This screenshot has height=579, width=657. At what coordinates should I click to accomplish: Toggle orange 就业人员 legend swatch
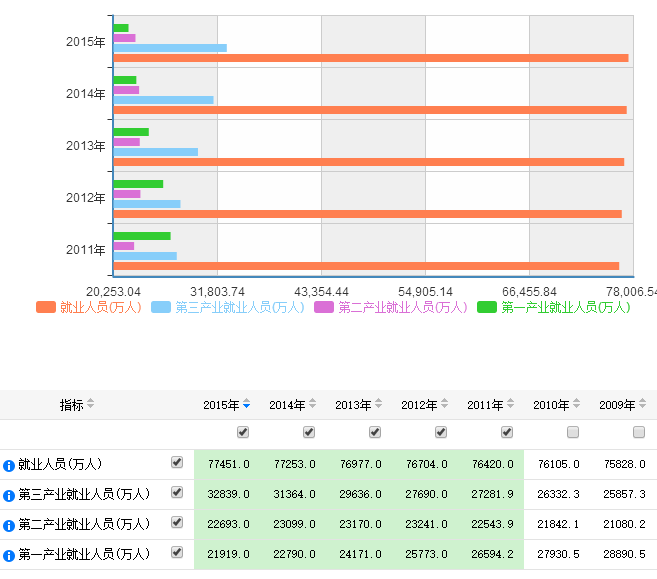(46, 307)
